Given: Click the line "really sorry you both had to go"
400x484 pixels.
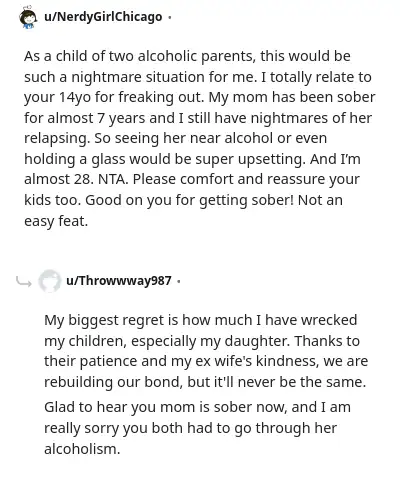Looking at the screenshot, I should click(x=190, y=428).
